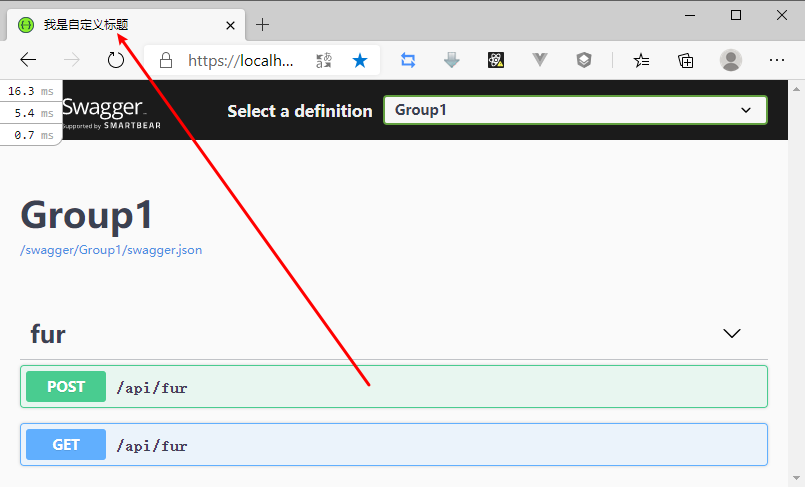805x487 pixels.
Task: Click the user profile avatar
Action: coord(731,60)
